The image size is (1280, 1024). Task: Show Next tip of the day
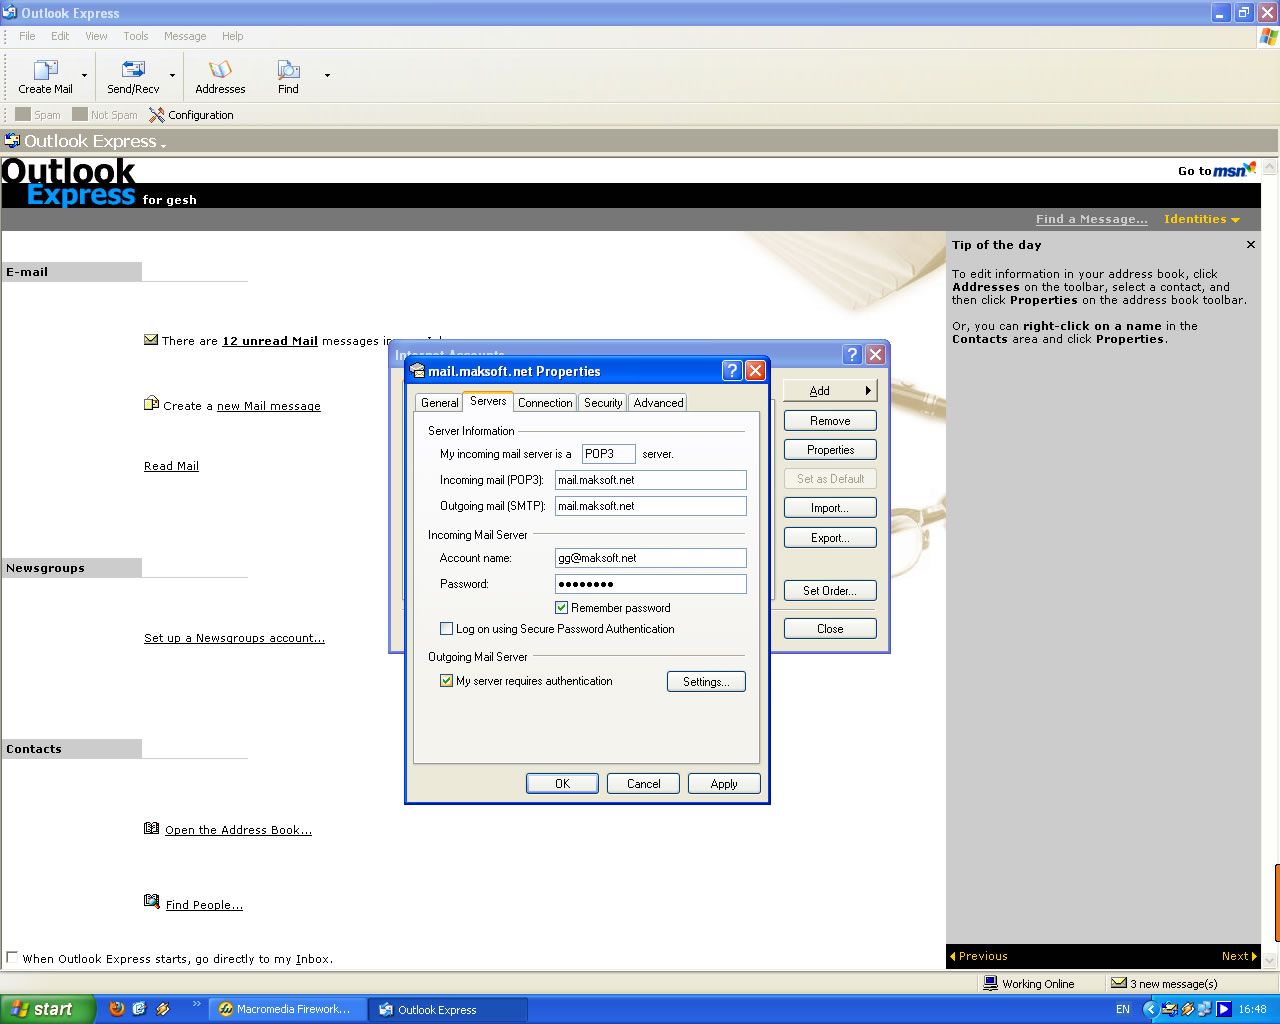(1239, 956)
